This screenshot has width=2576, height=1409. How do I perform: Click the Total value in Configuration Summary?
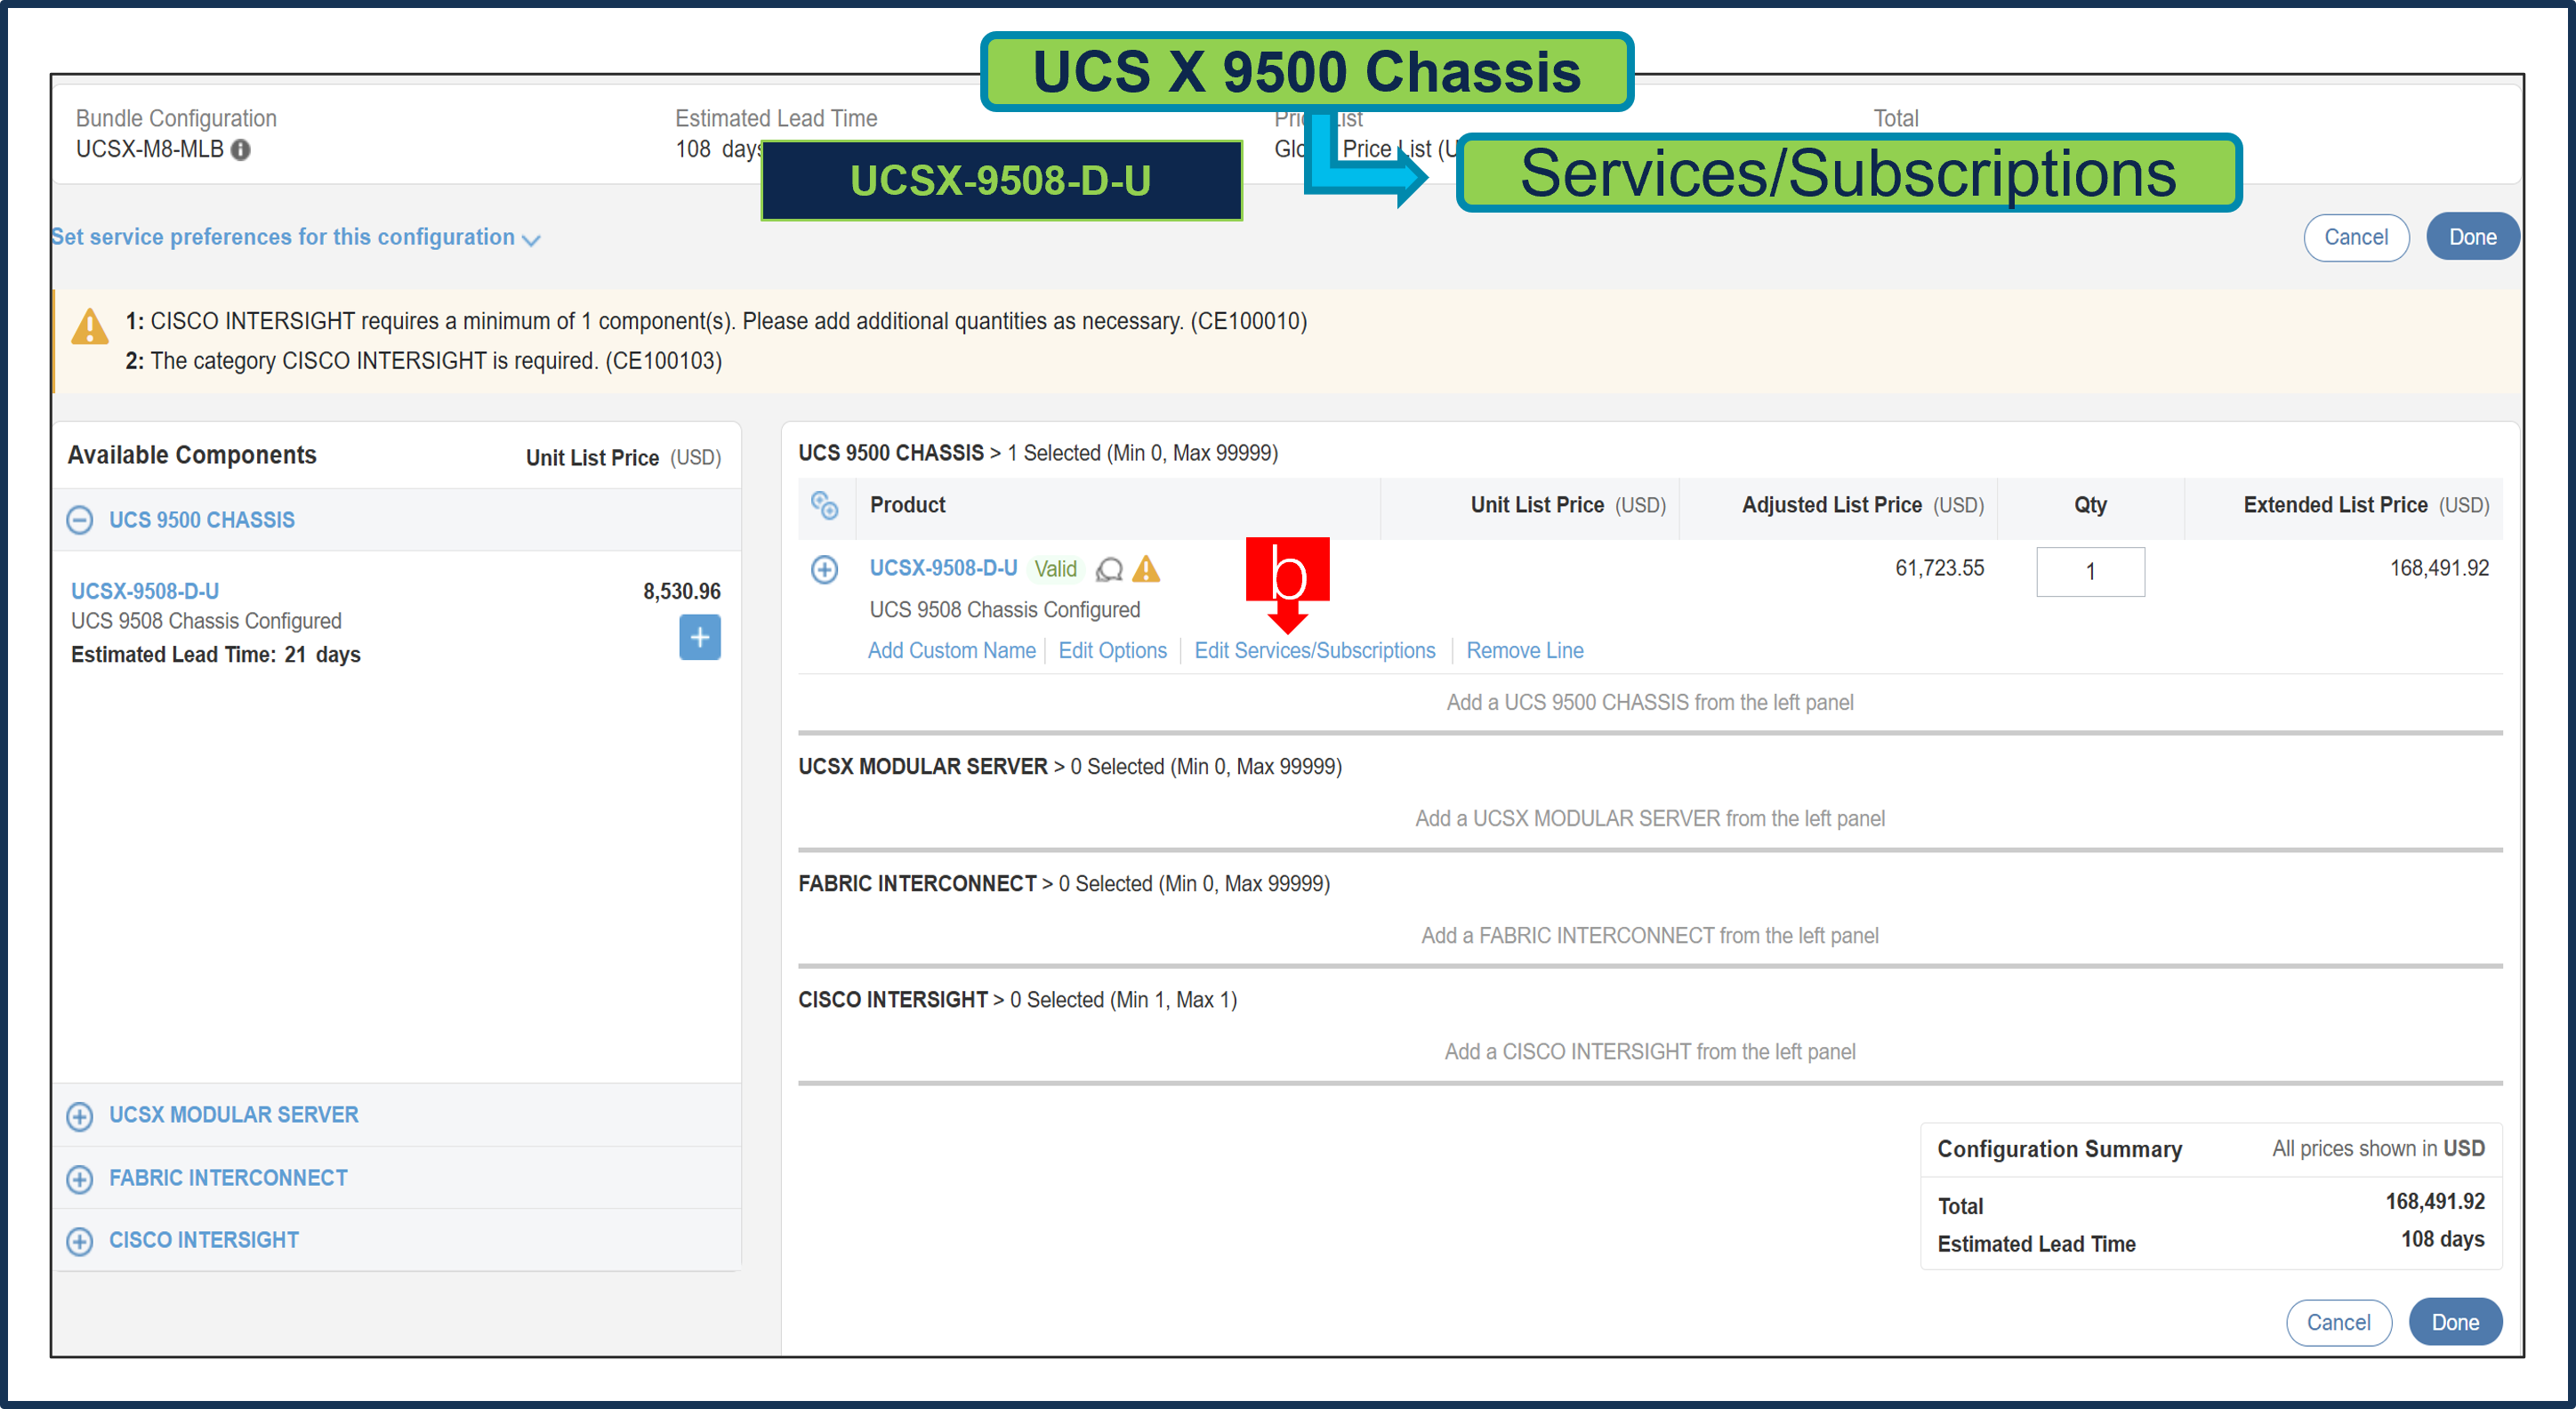2435,1202
